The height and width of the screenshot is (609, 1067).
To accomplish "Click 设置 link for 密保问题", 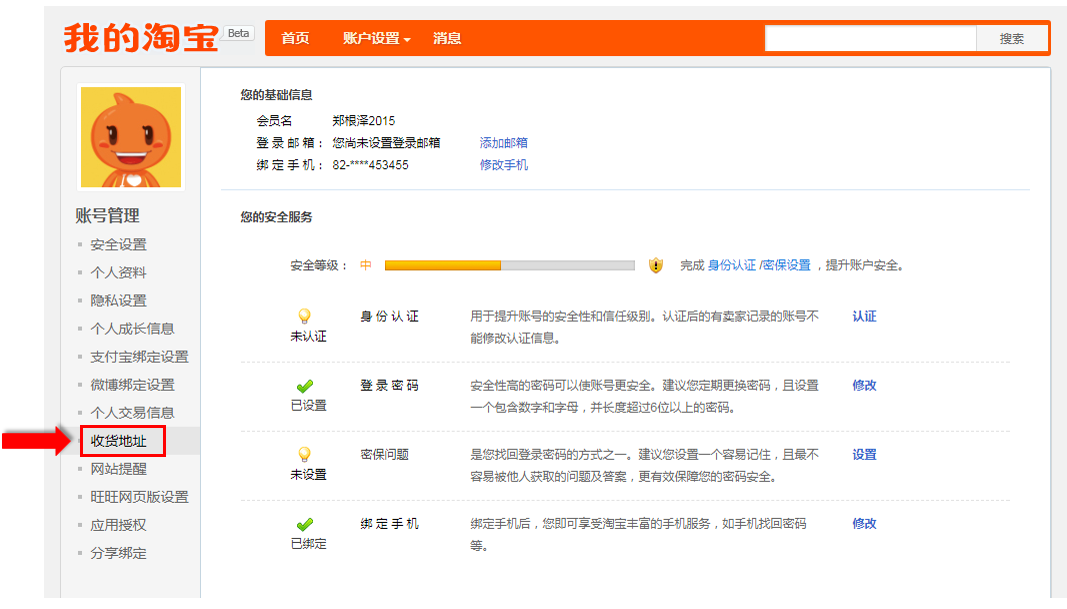I will pyautogui.click(x=864, y=455).
